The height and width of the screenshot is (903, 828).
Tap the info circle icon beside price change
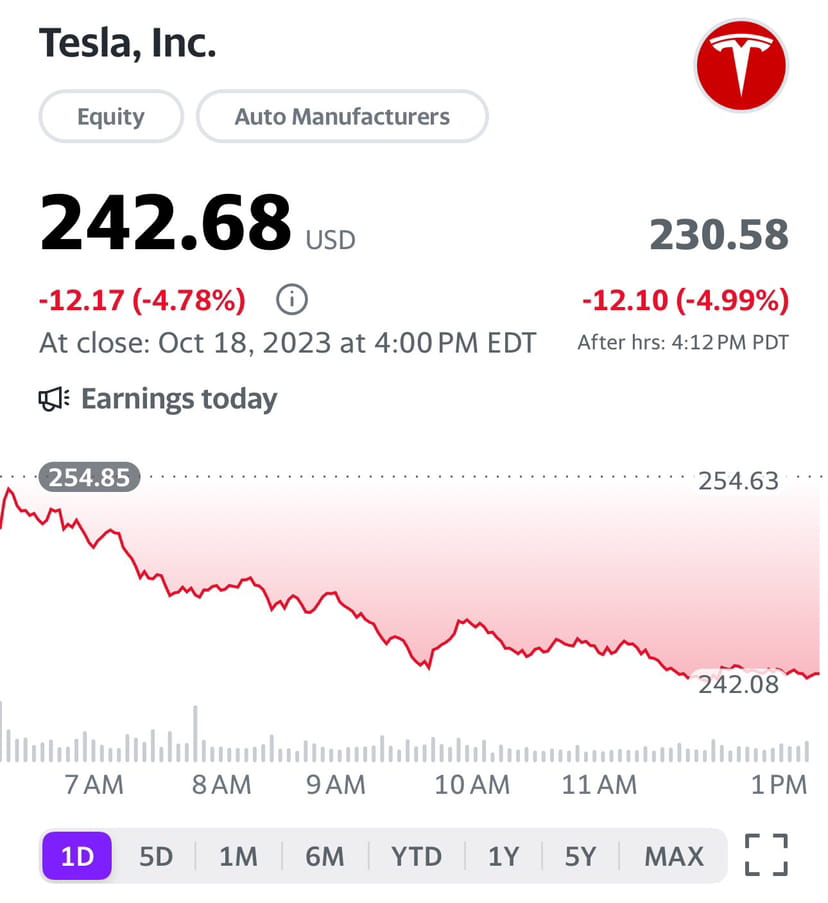tap(292, 299)
